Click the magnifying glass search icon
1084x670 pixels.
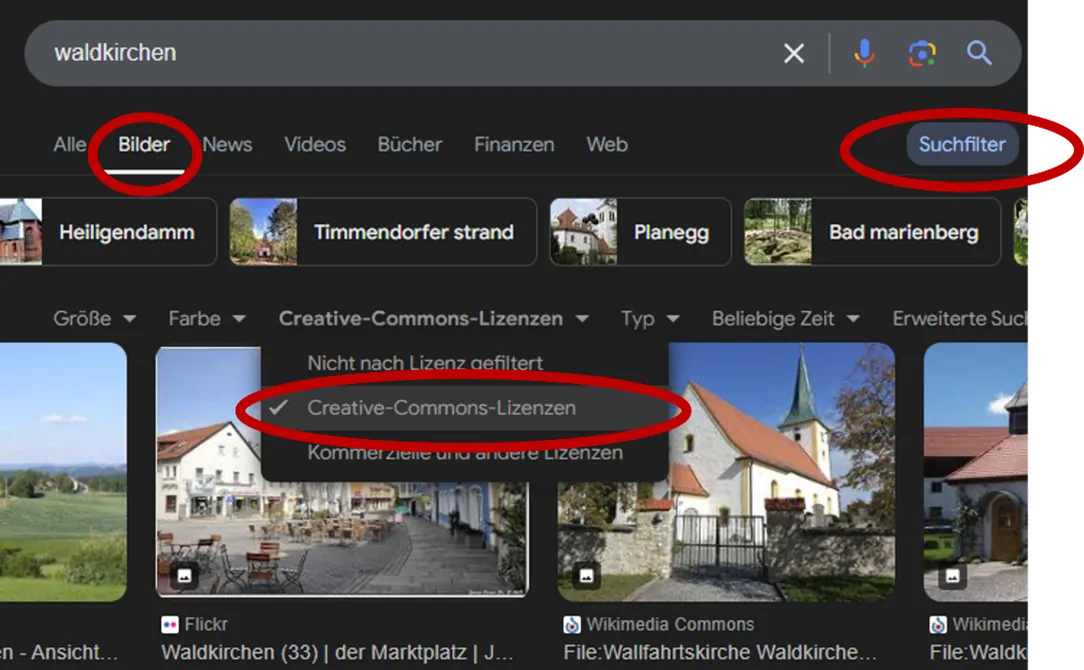point(980,53)
